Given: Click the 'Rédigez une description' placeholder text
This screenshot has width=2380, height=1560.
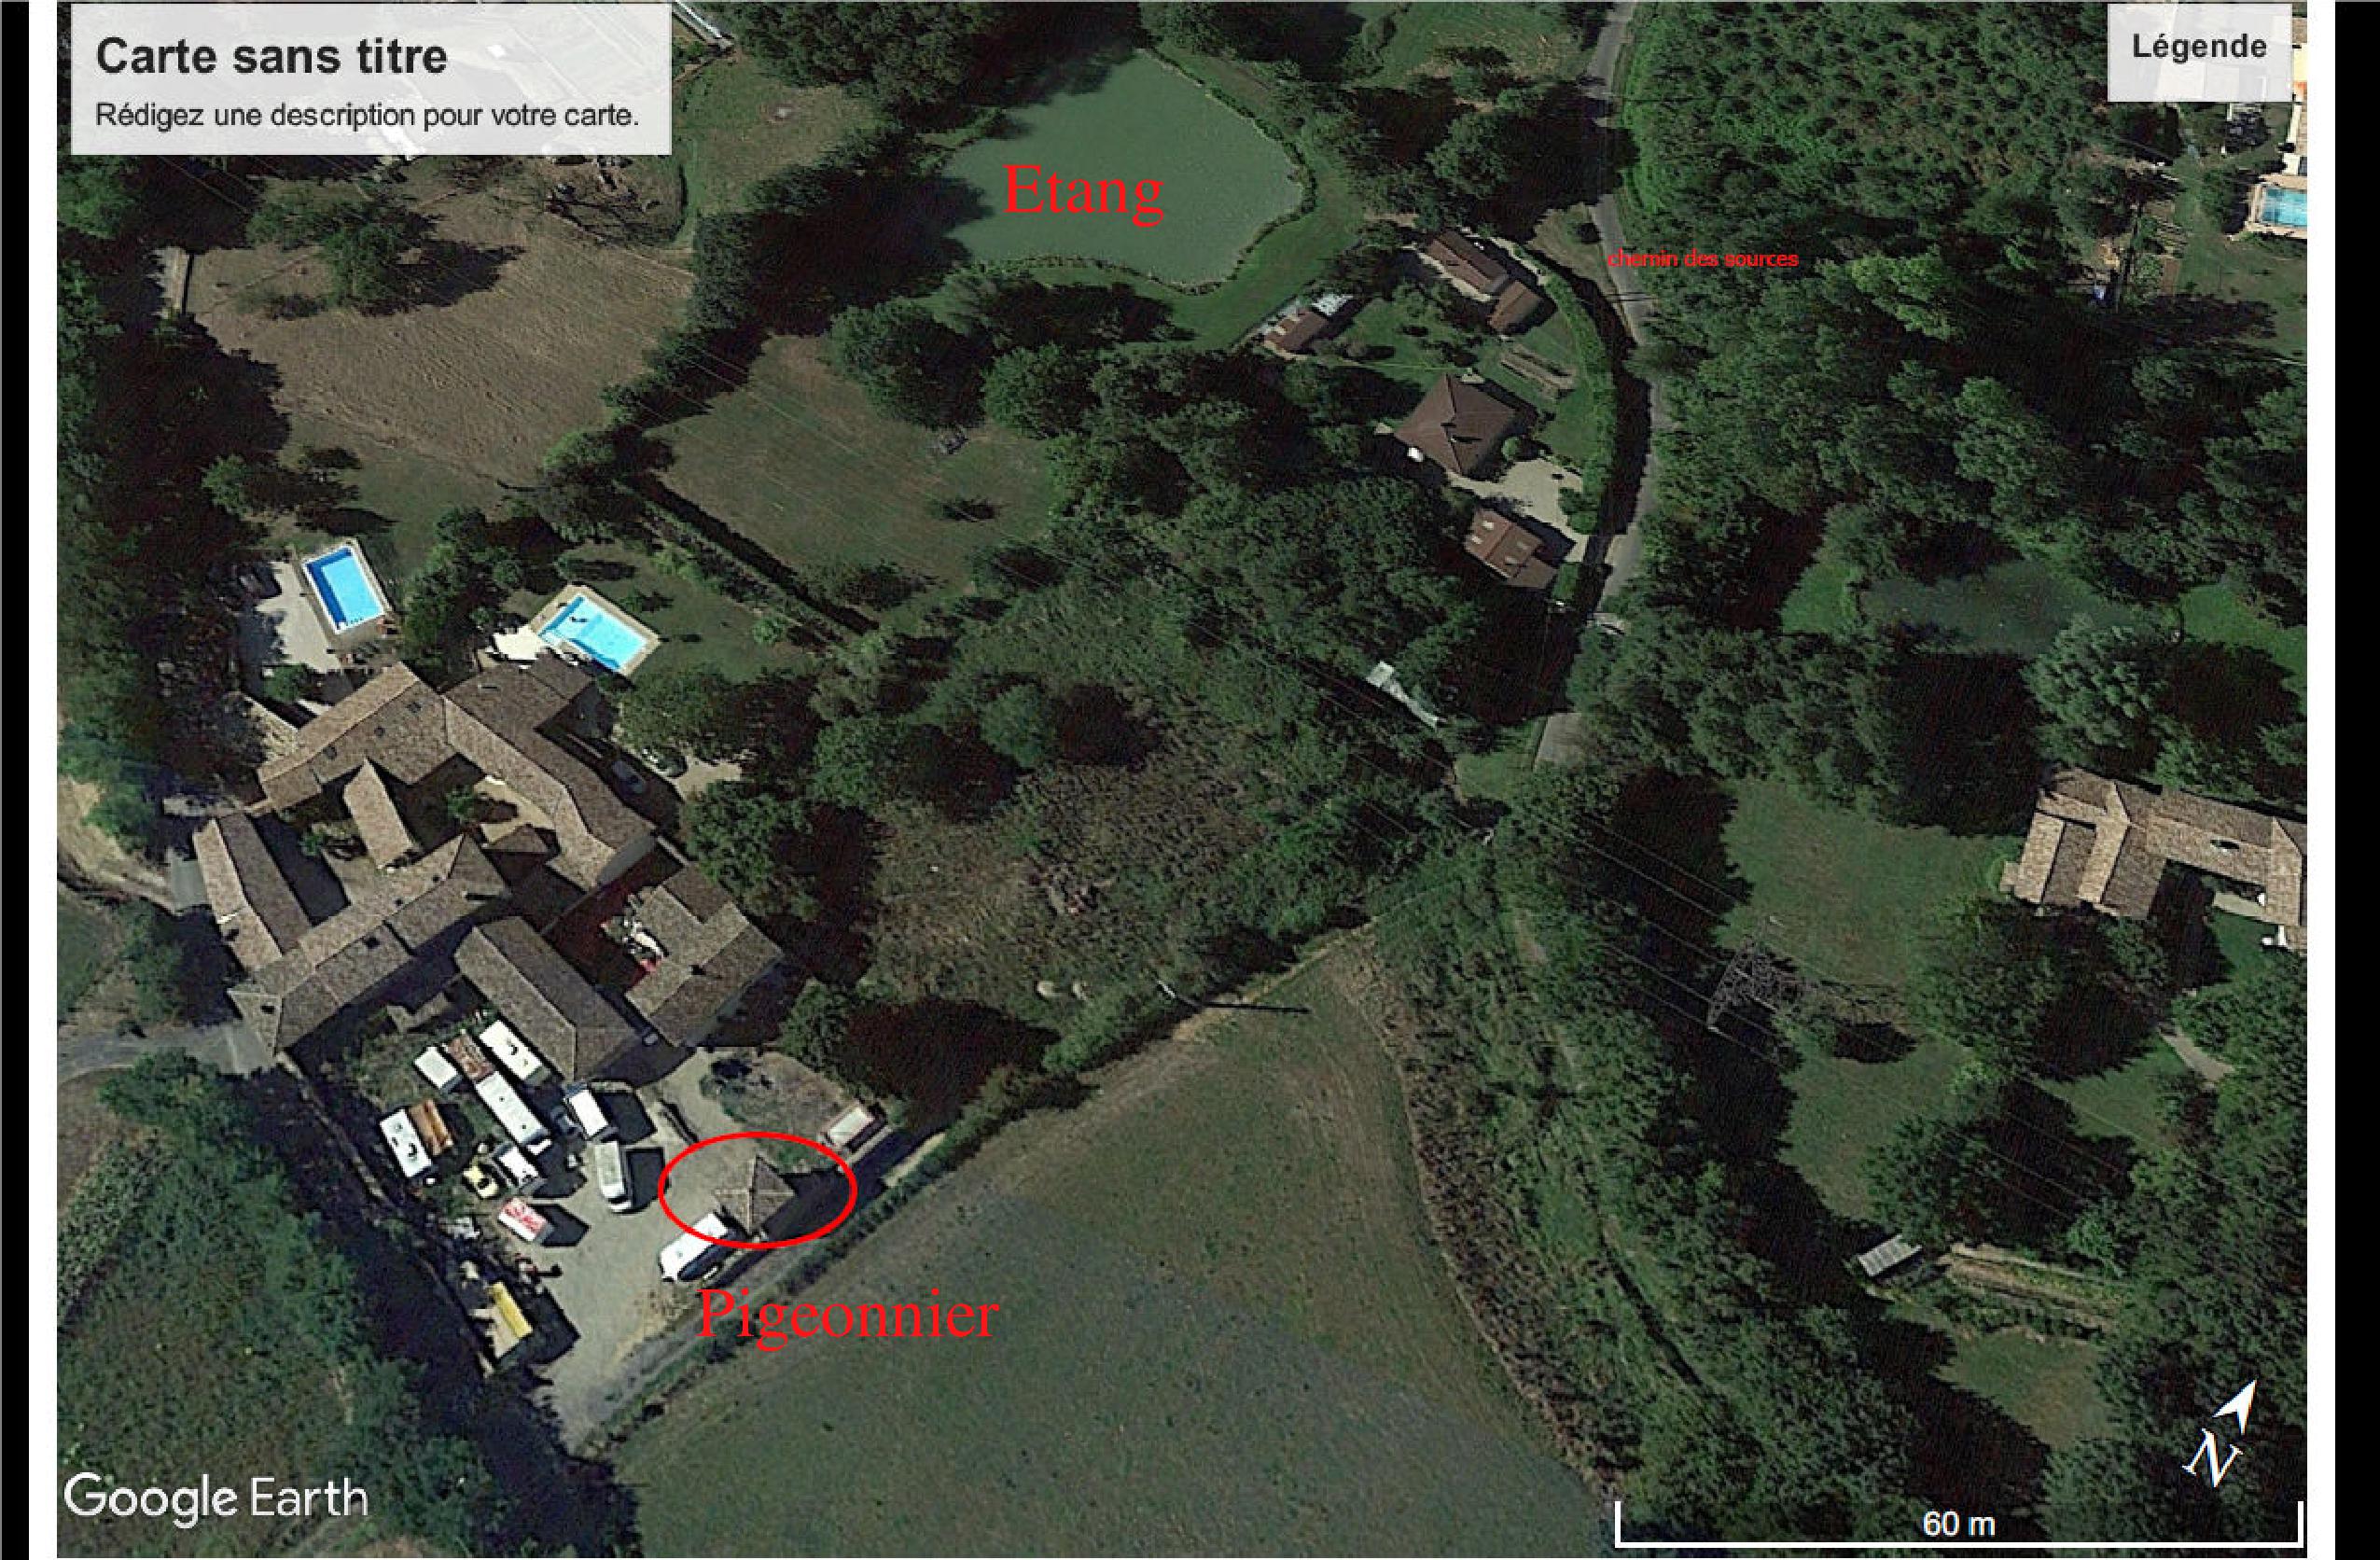Looking at the screenshot, I should tap(366, 115).
